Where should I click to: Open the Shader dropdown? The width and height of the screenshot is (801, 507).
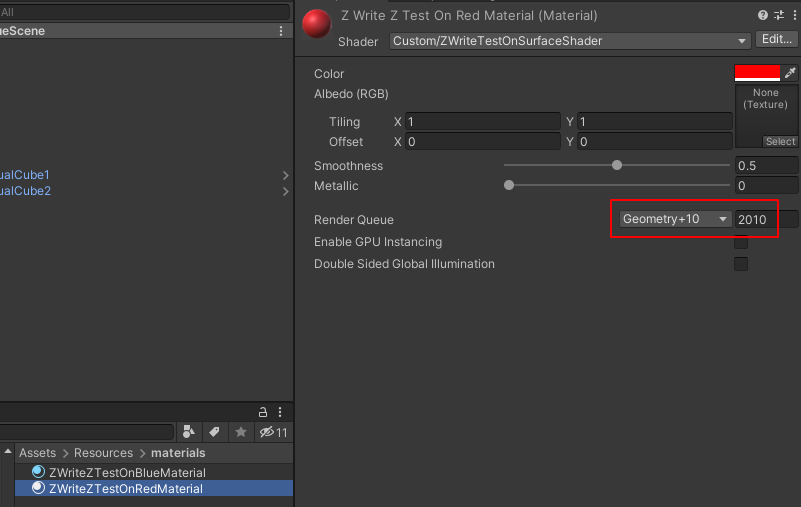tap(570, 41)
